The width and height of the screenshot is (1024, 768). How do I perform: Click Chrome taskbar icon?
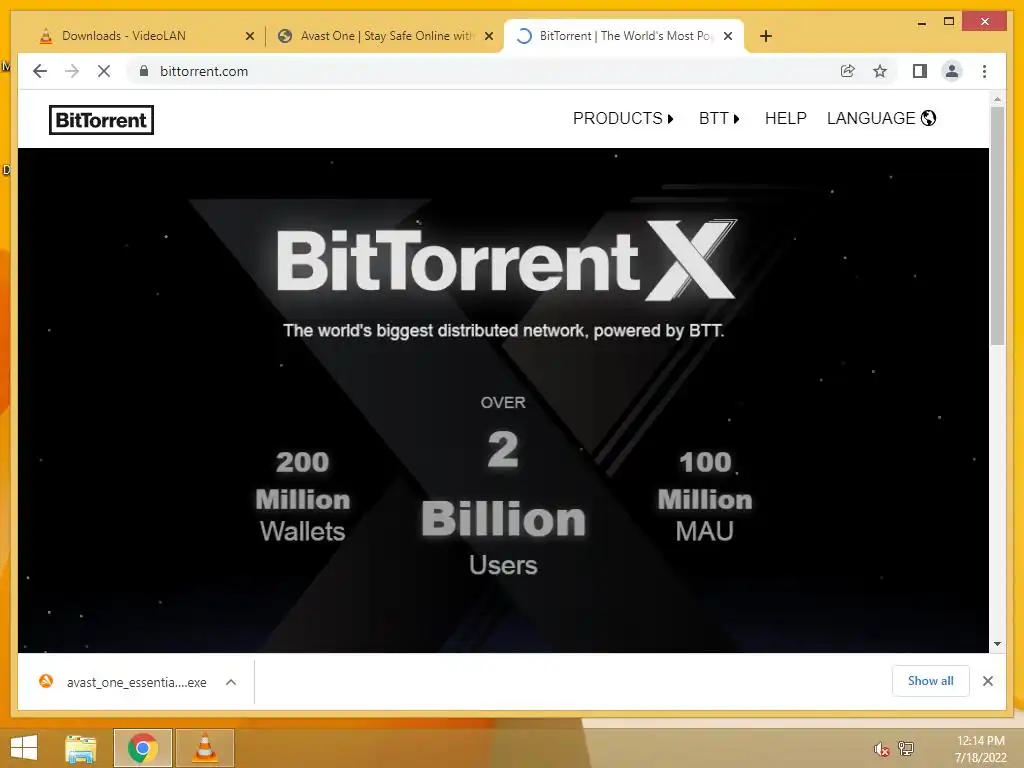[x=143, y=748]
